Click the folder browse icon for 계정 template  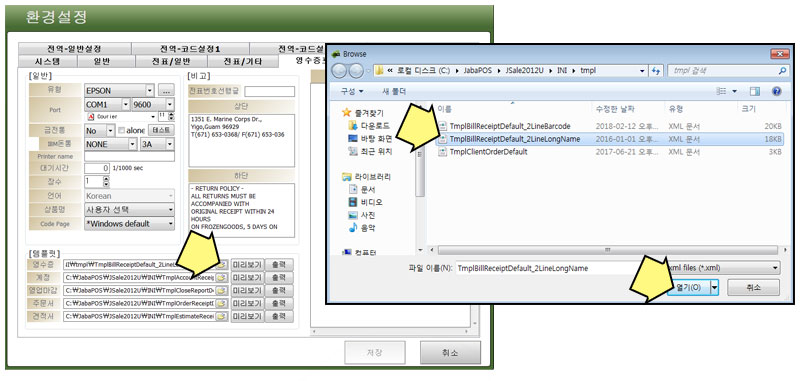(222, 277)
